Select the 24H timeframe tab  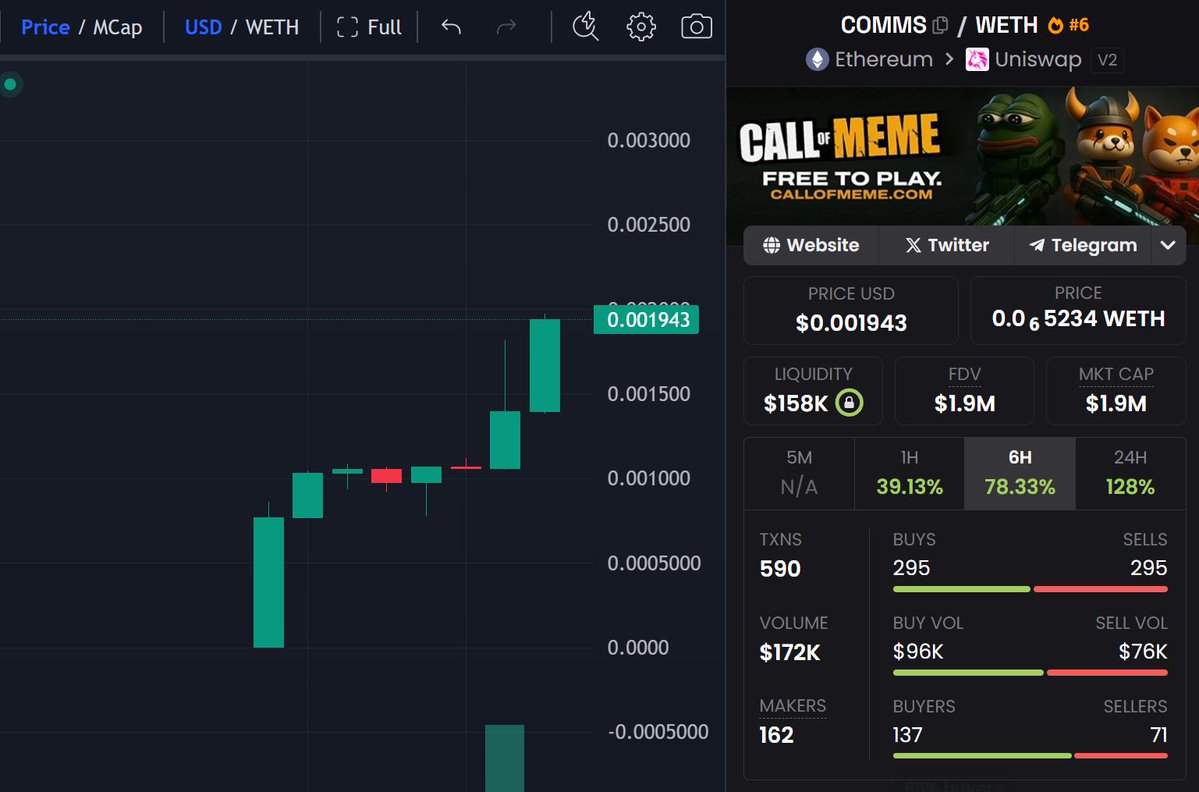[1130, 473]
